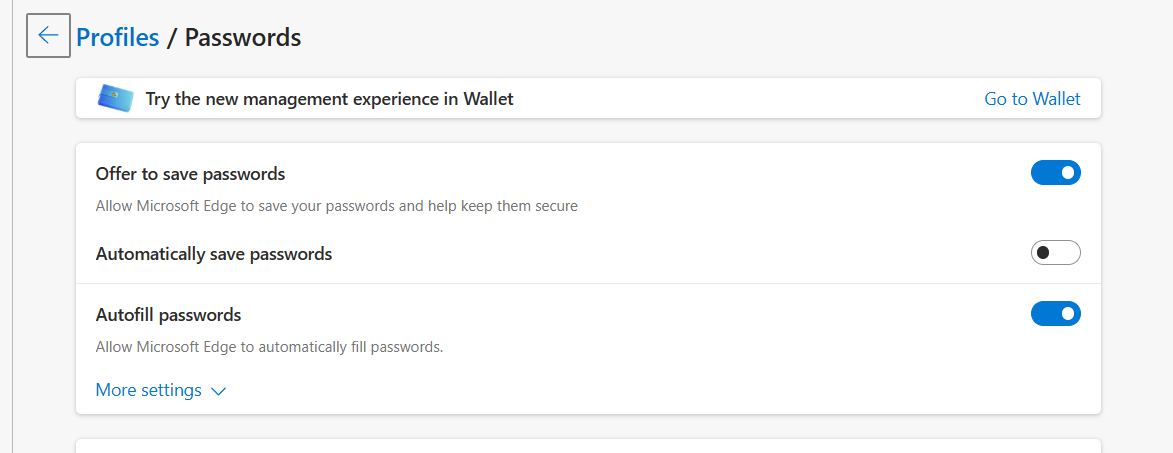The image size is (1173, 453).
Task: Select the Autofill passwords label
Action: [x=168, y=315]
